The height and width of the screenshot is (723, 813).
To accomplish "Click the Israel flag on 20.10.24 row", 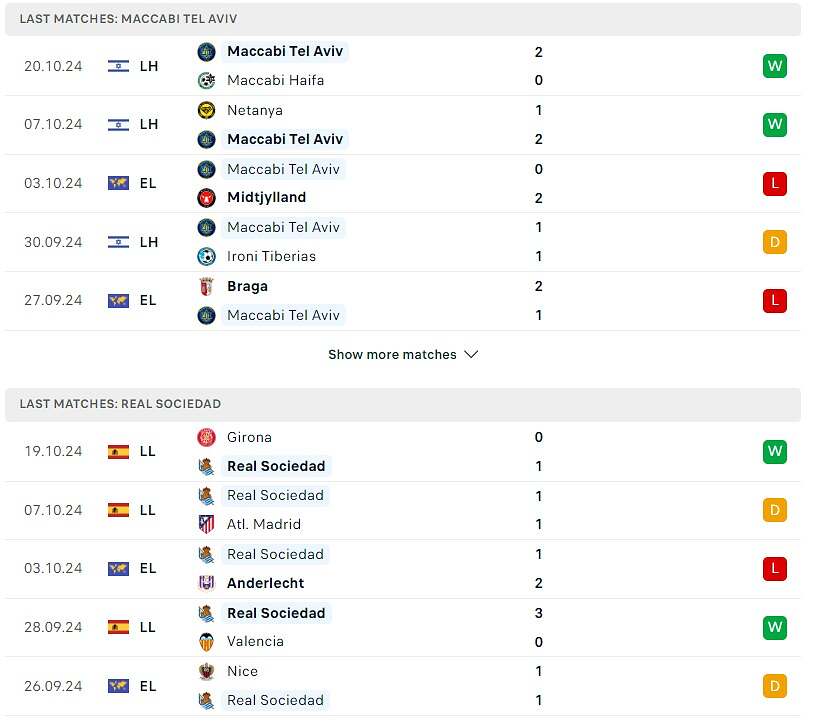I will tap(118, 66).
